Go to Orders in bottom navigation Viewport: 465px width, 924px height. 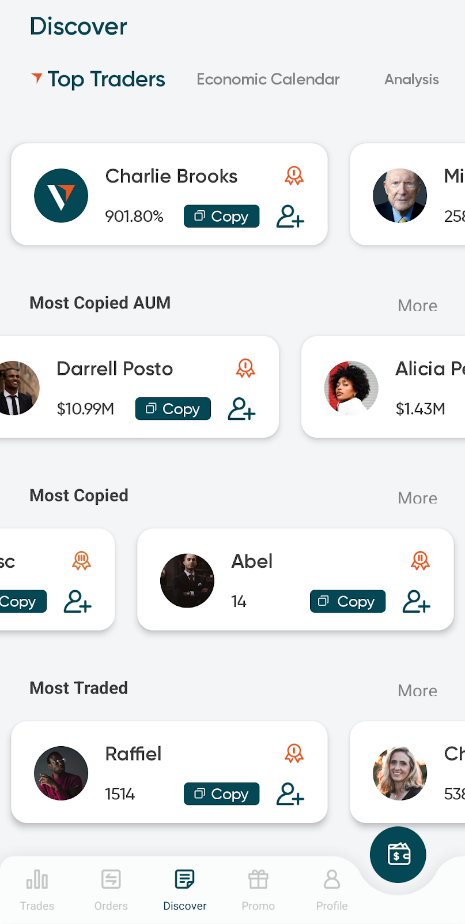pyautogui.click(x=111, y=890)
